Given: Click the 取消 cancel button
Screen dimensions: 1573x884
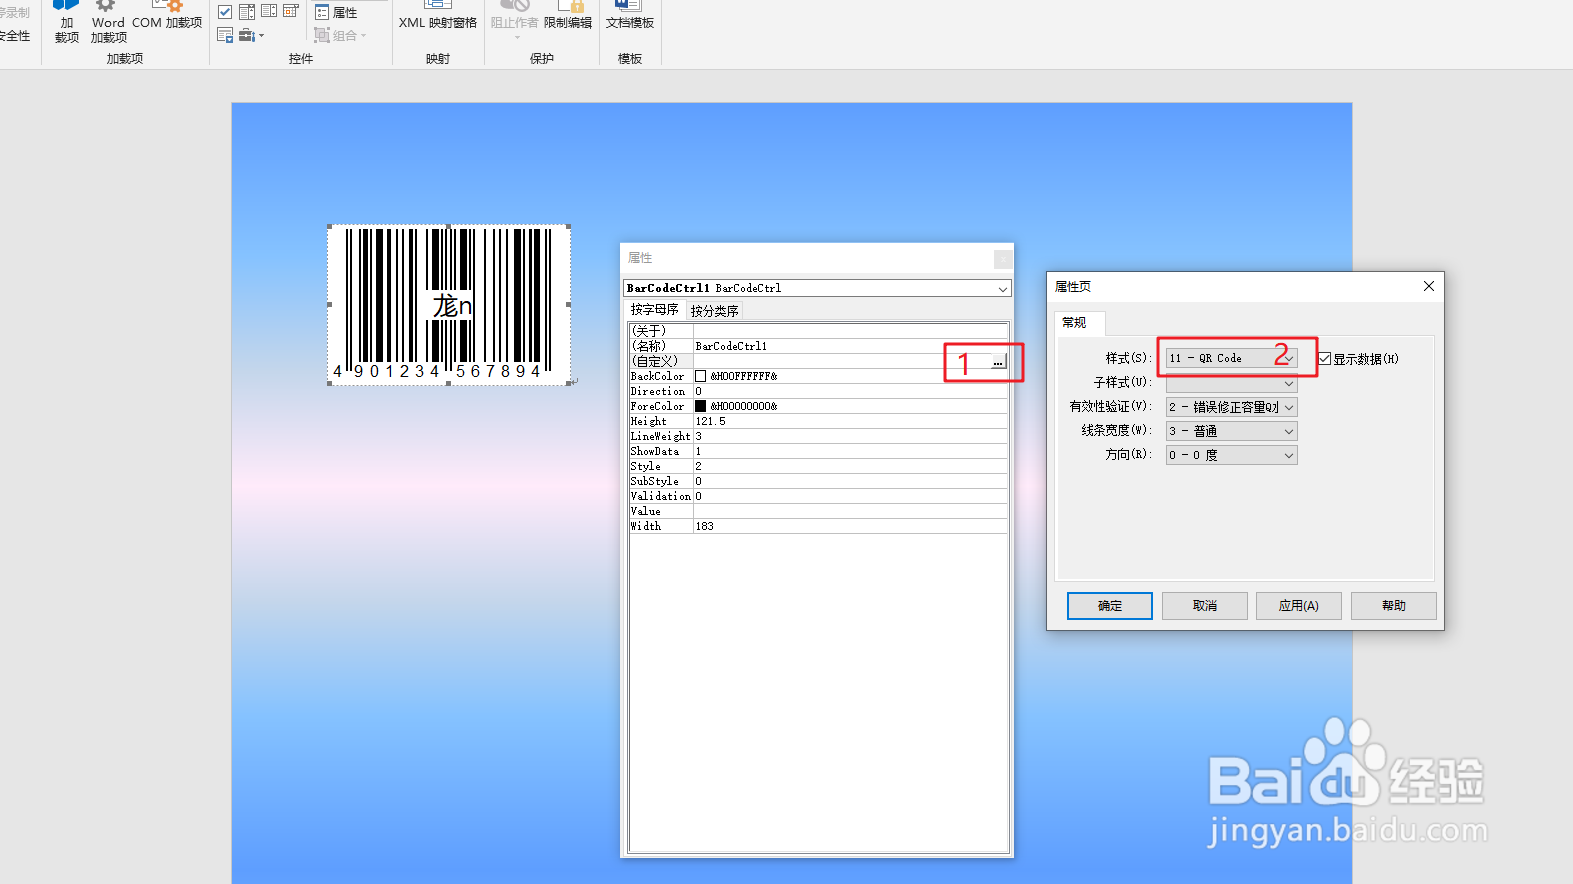Looking at the screenshot, I should [x=1205, y=606].
